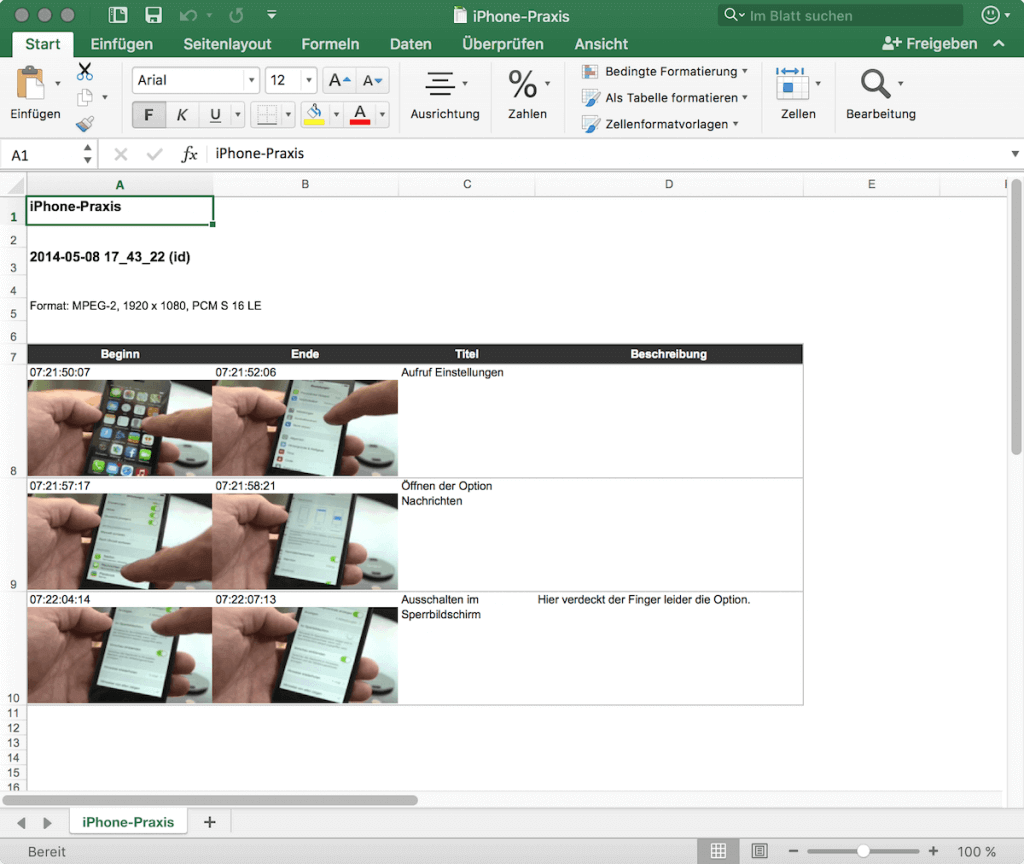
Task: Open the insert function fx icon
Action: [x=189, y=154]
